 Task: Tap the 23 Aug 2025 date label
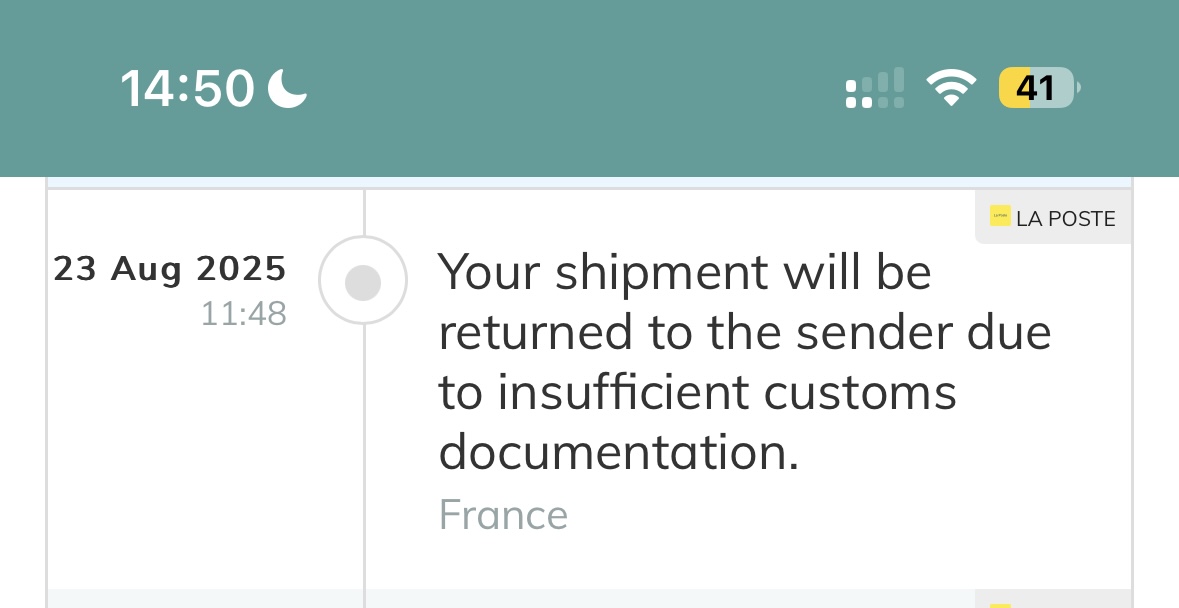(x=170, y=269)
